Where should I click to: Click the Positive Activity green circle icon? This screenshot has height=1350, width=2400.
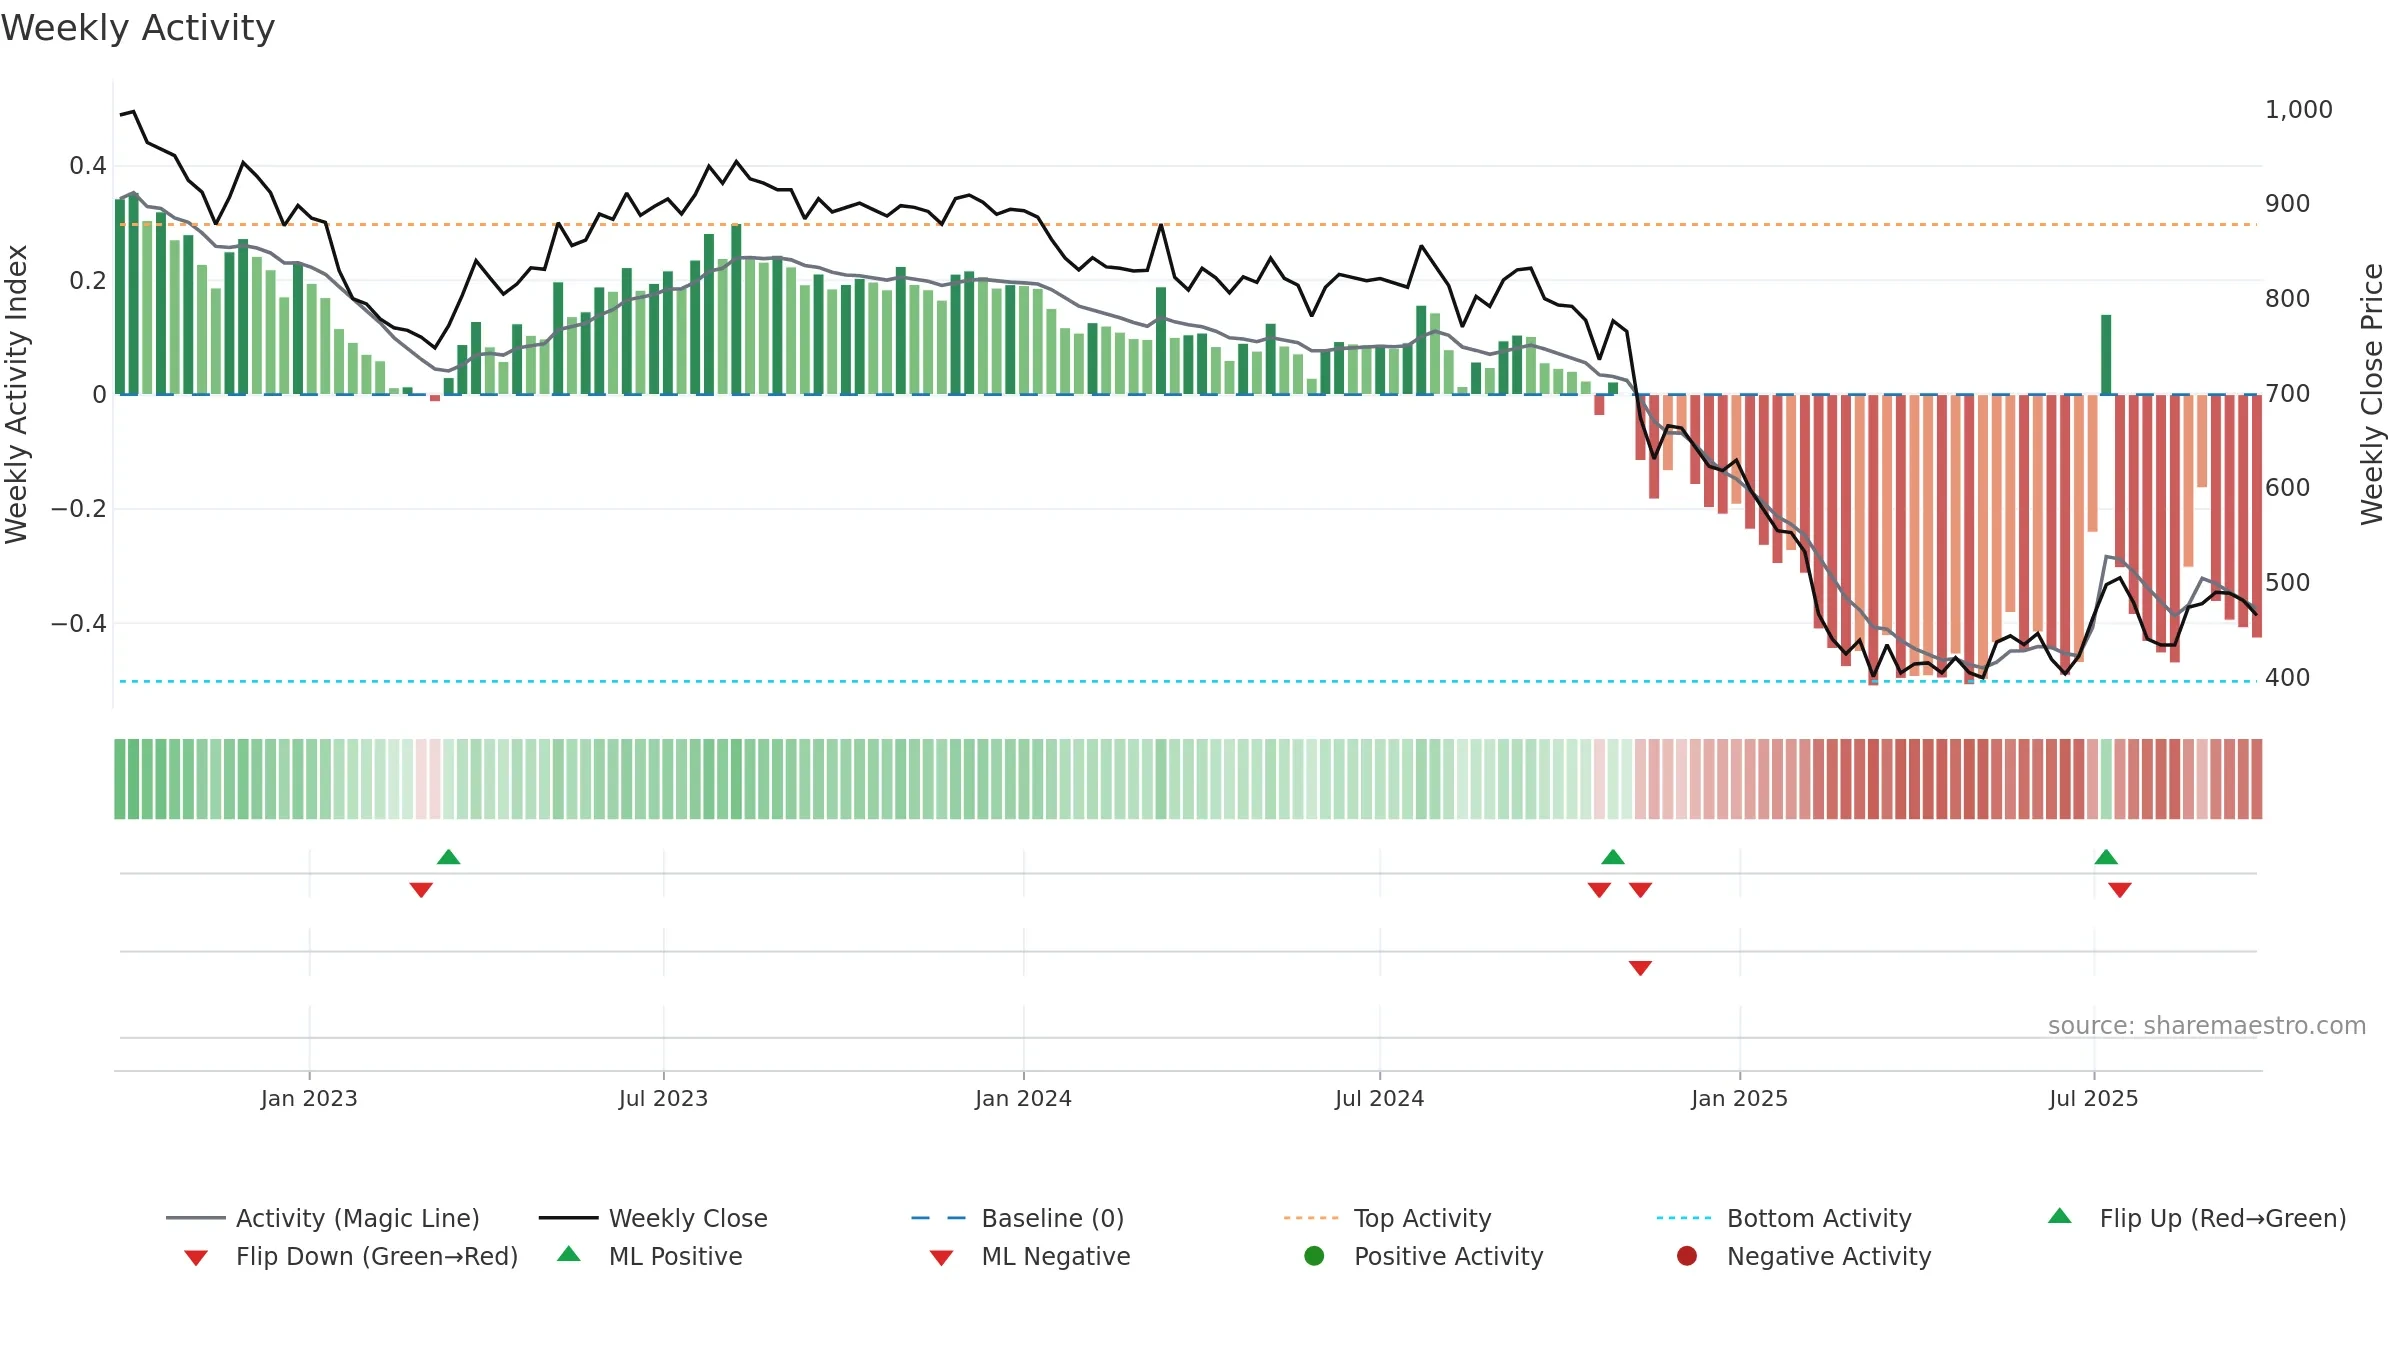pos(1315,1255)
